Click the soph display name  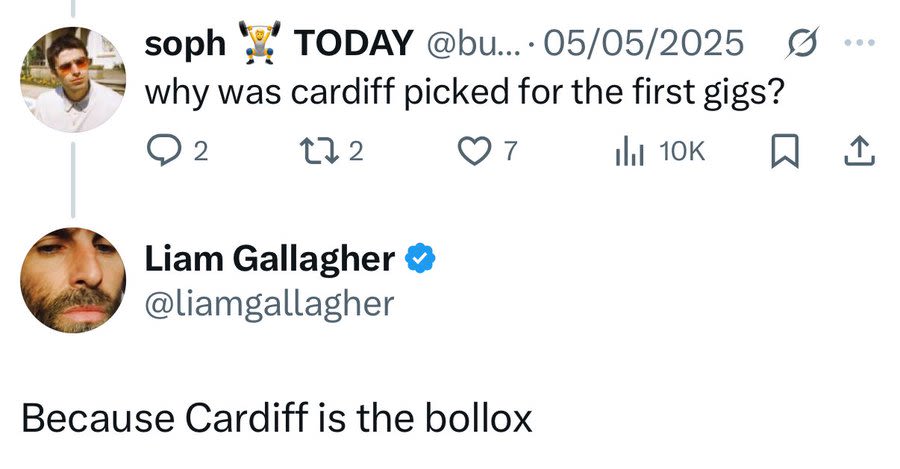point(185,43)
